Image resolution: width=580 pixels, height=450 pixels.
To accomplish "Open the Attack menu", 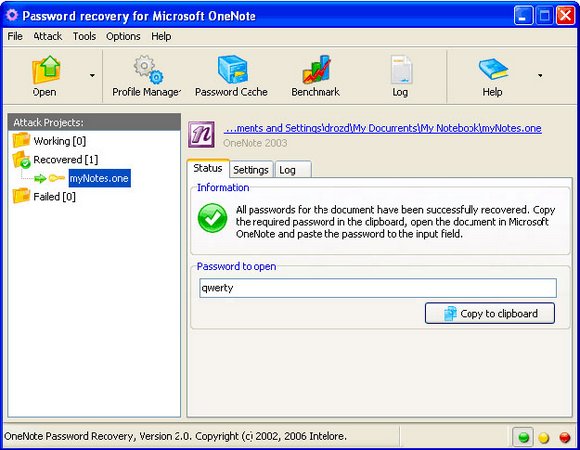I will pyautogui.click(x=48, y=36).
